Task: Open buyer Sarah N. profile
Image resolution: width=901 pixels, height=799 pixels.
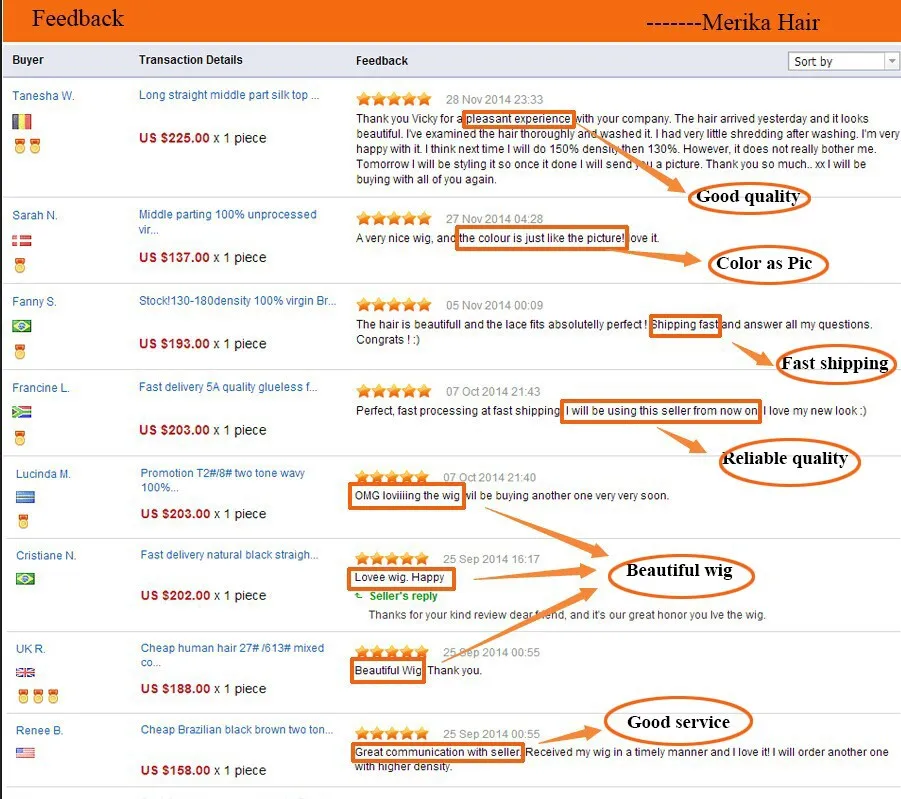Action: pos(35,216)
